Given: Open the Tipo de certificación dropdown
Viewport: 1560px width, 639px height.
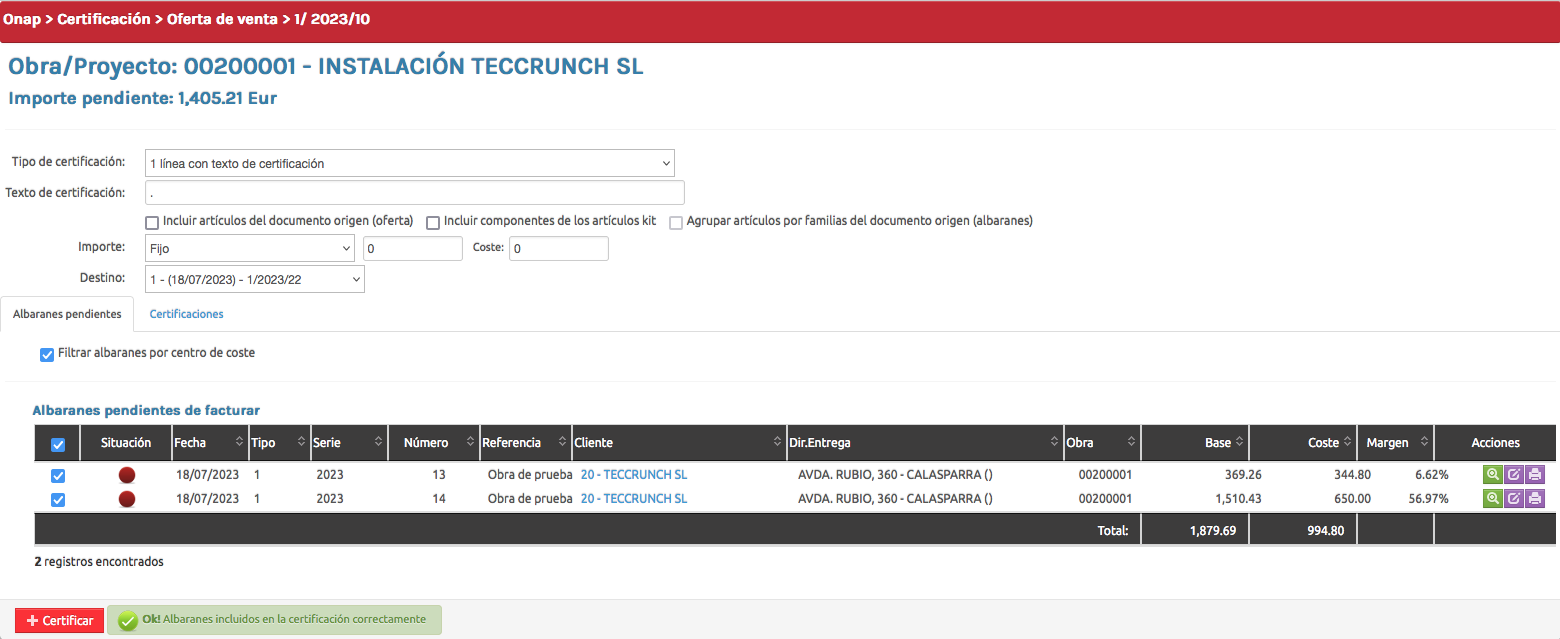Looking at the screenshot, I should [409, 163].
